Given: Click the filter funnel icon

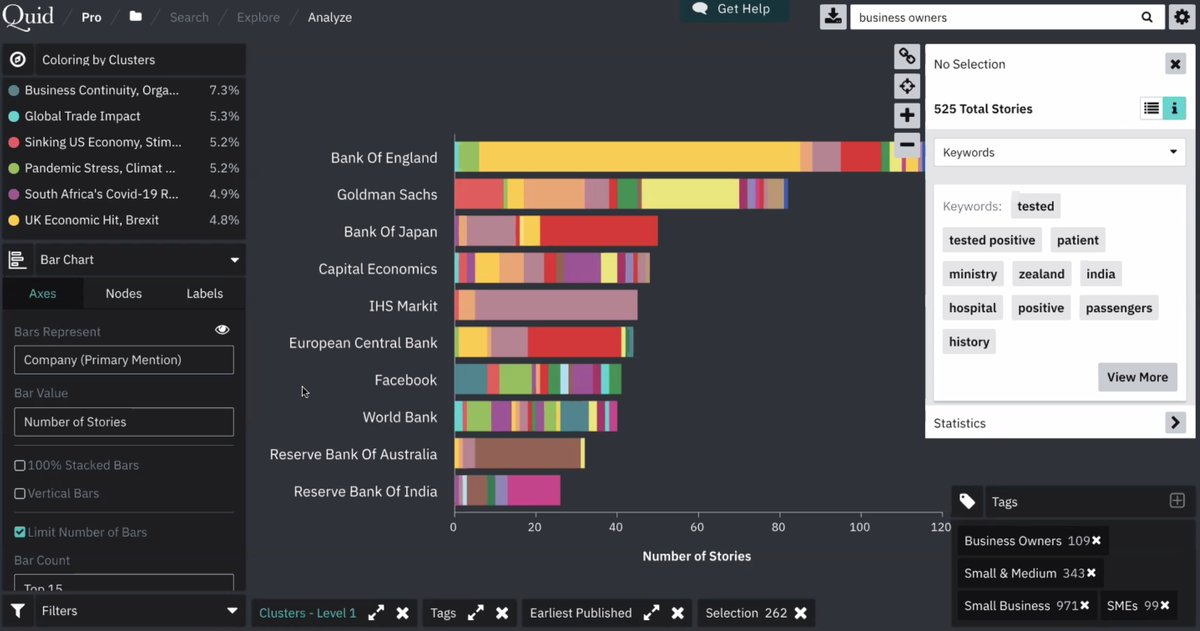Looking at the screenshot, I should click(18, 611).
